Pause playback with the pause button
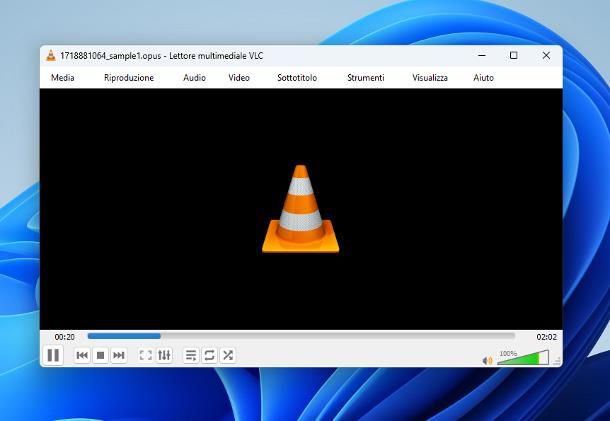 coord(53,355)
